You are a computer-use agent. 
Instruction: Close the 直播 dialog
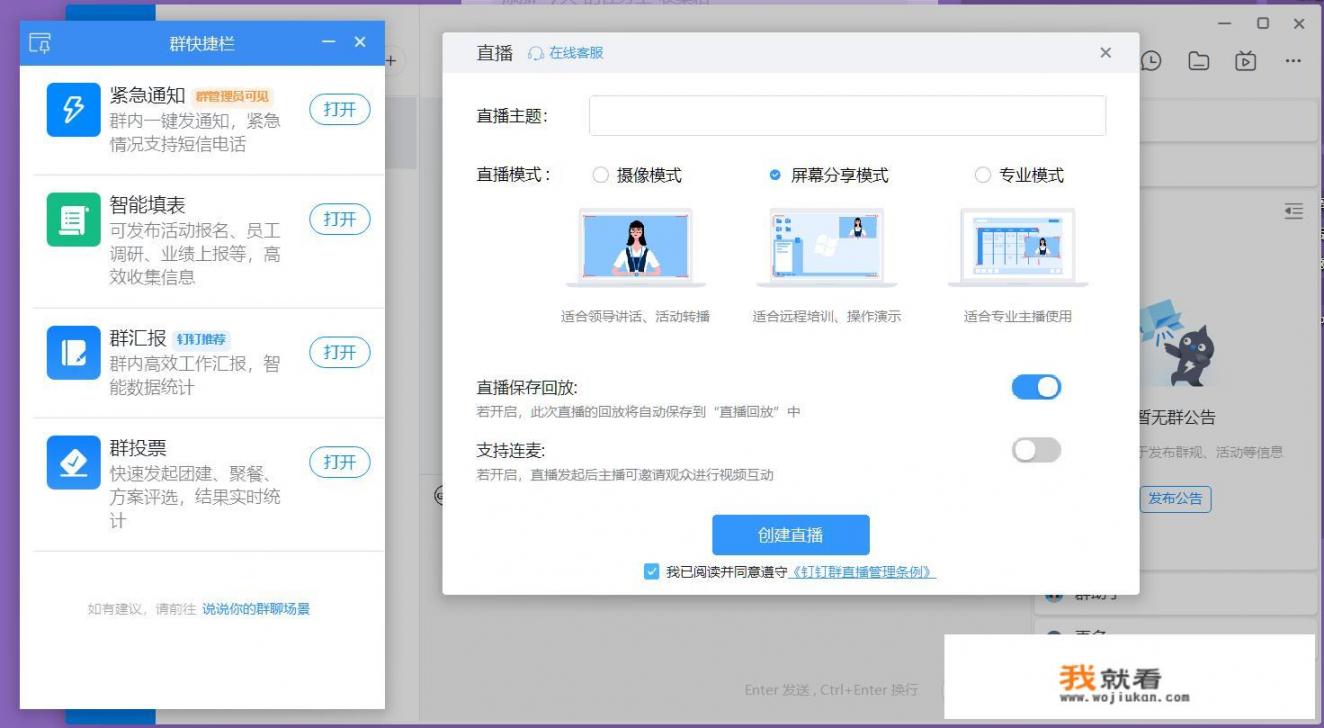[x=1105, y=53]
